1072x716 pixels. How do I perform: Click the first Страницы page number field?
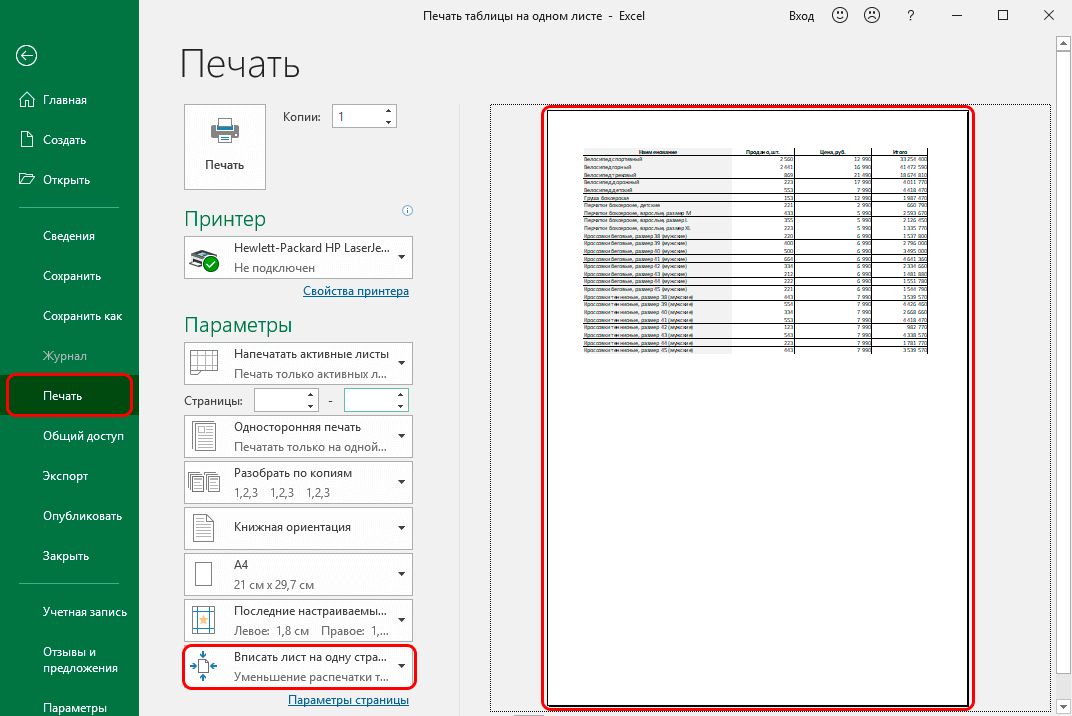282,399
